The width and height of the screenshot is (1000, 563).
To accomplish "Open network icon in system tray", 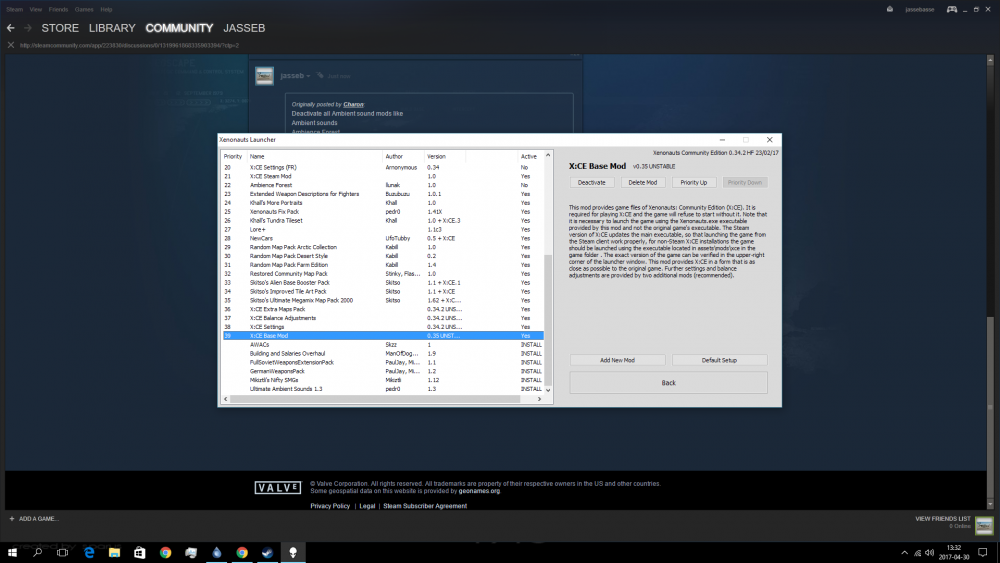I will click(x=917, y=553).
